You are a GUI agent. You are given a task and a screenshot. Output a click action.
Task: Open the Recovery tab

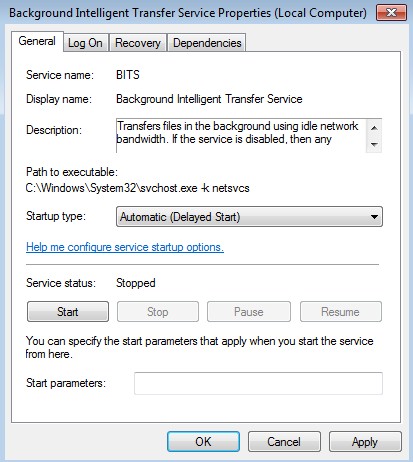pyautogui.click(x=138, y=43)
